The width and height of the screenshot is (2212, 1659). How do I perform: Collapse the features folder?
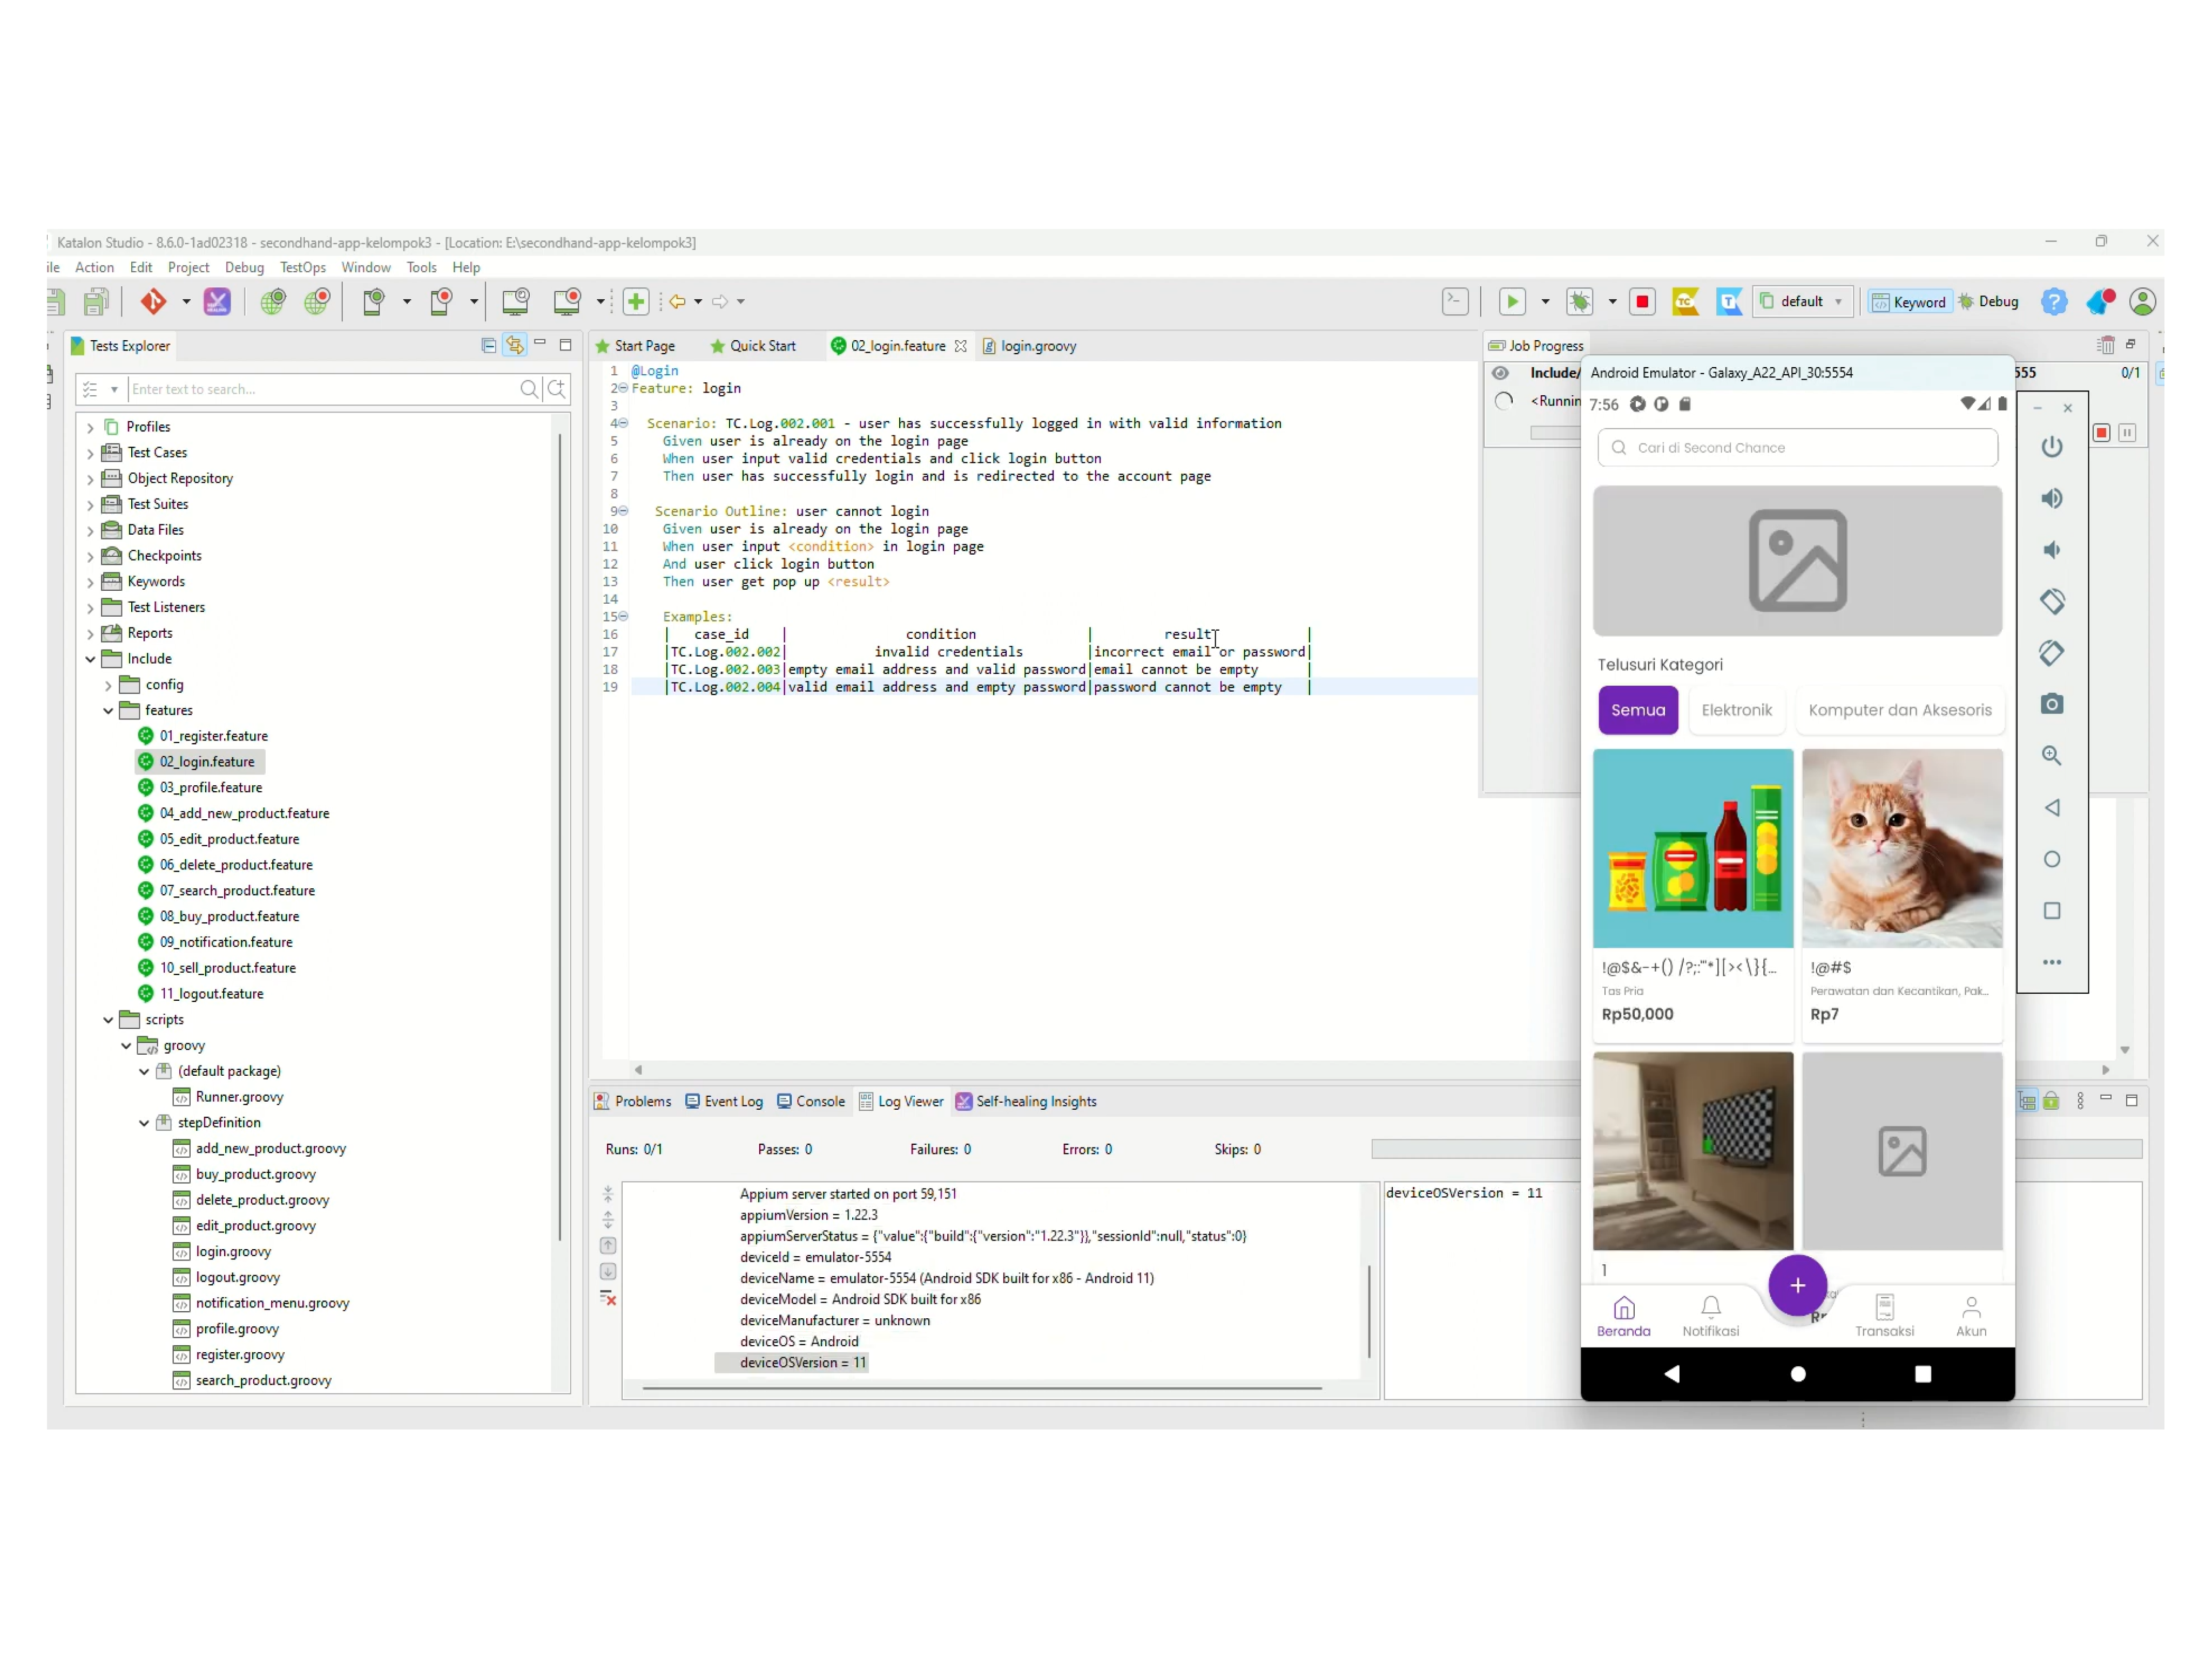108,711
